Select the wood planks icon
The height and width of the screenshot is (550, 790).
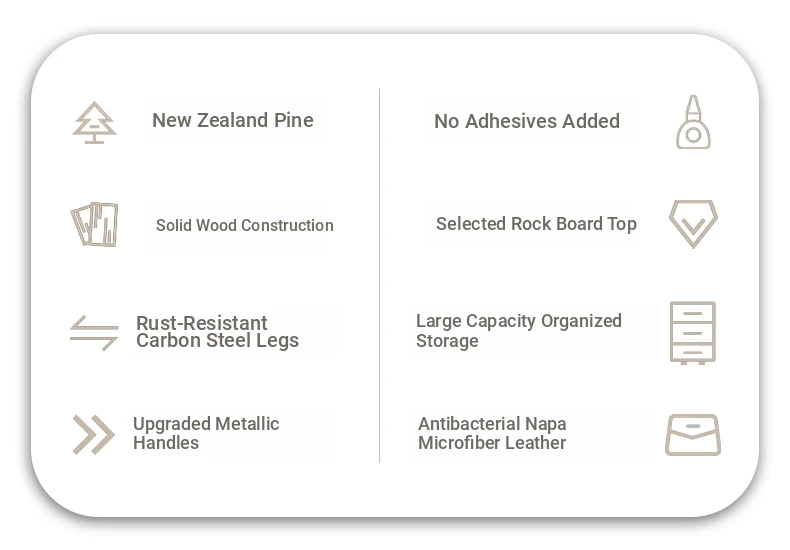point(94,225)
